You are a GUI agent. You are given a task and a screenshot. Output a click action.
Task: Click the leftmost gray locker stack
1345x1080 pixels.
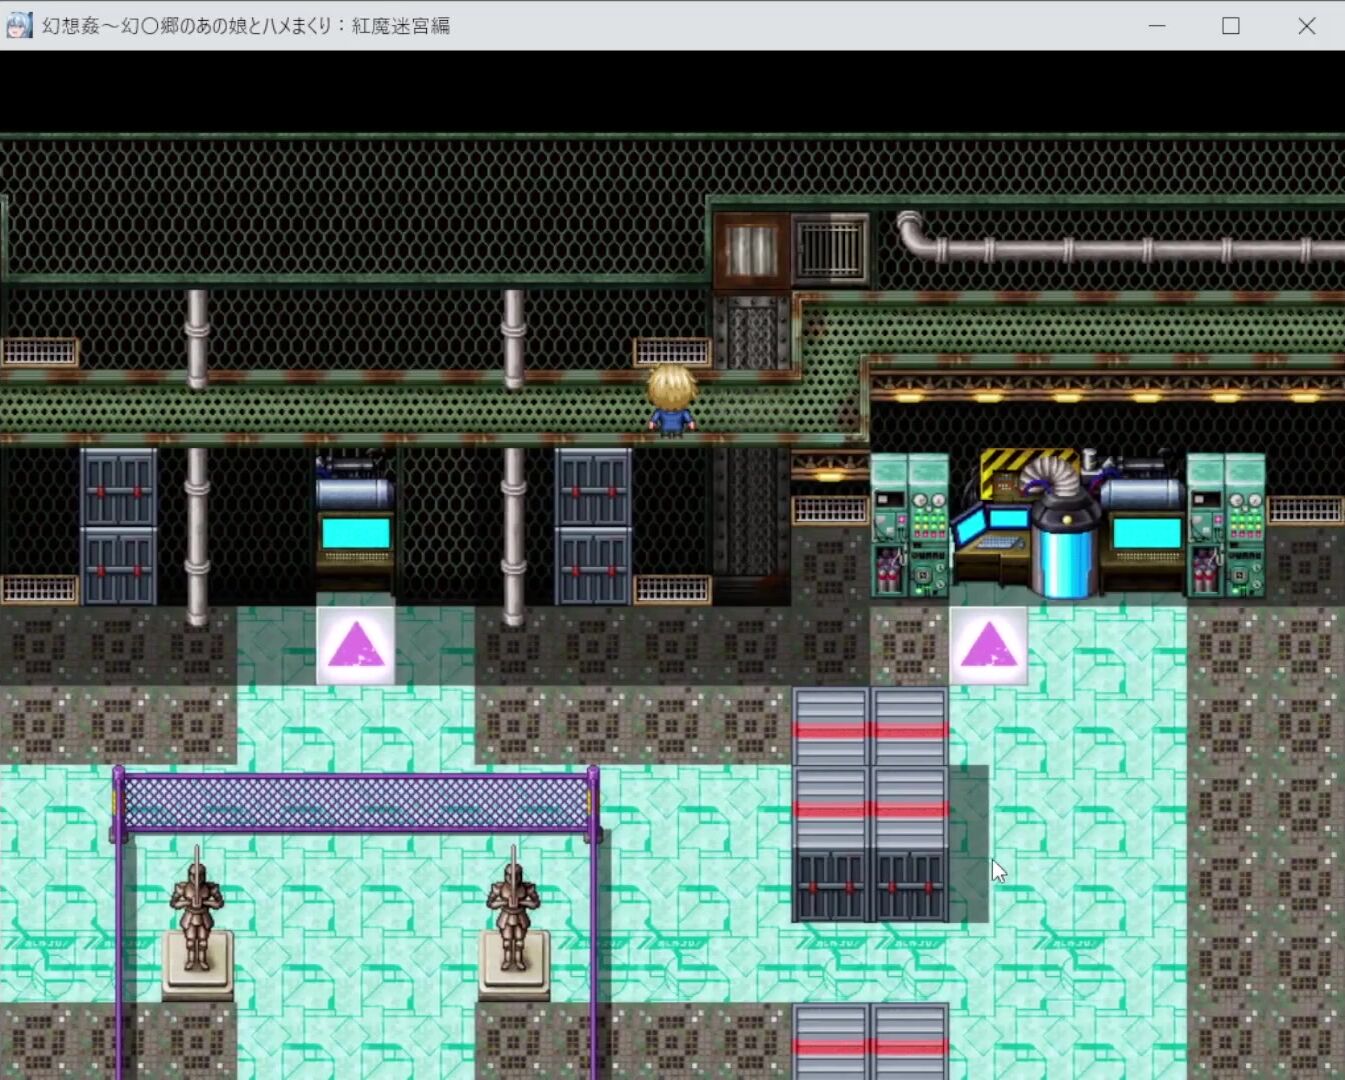[x=118, y=526]
